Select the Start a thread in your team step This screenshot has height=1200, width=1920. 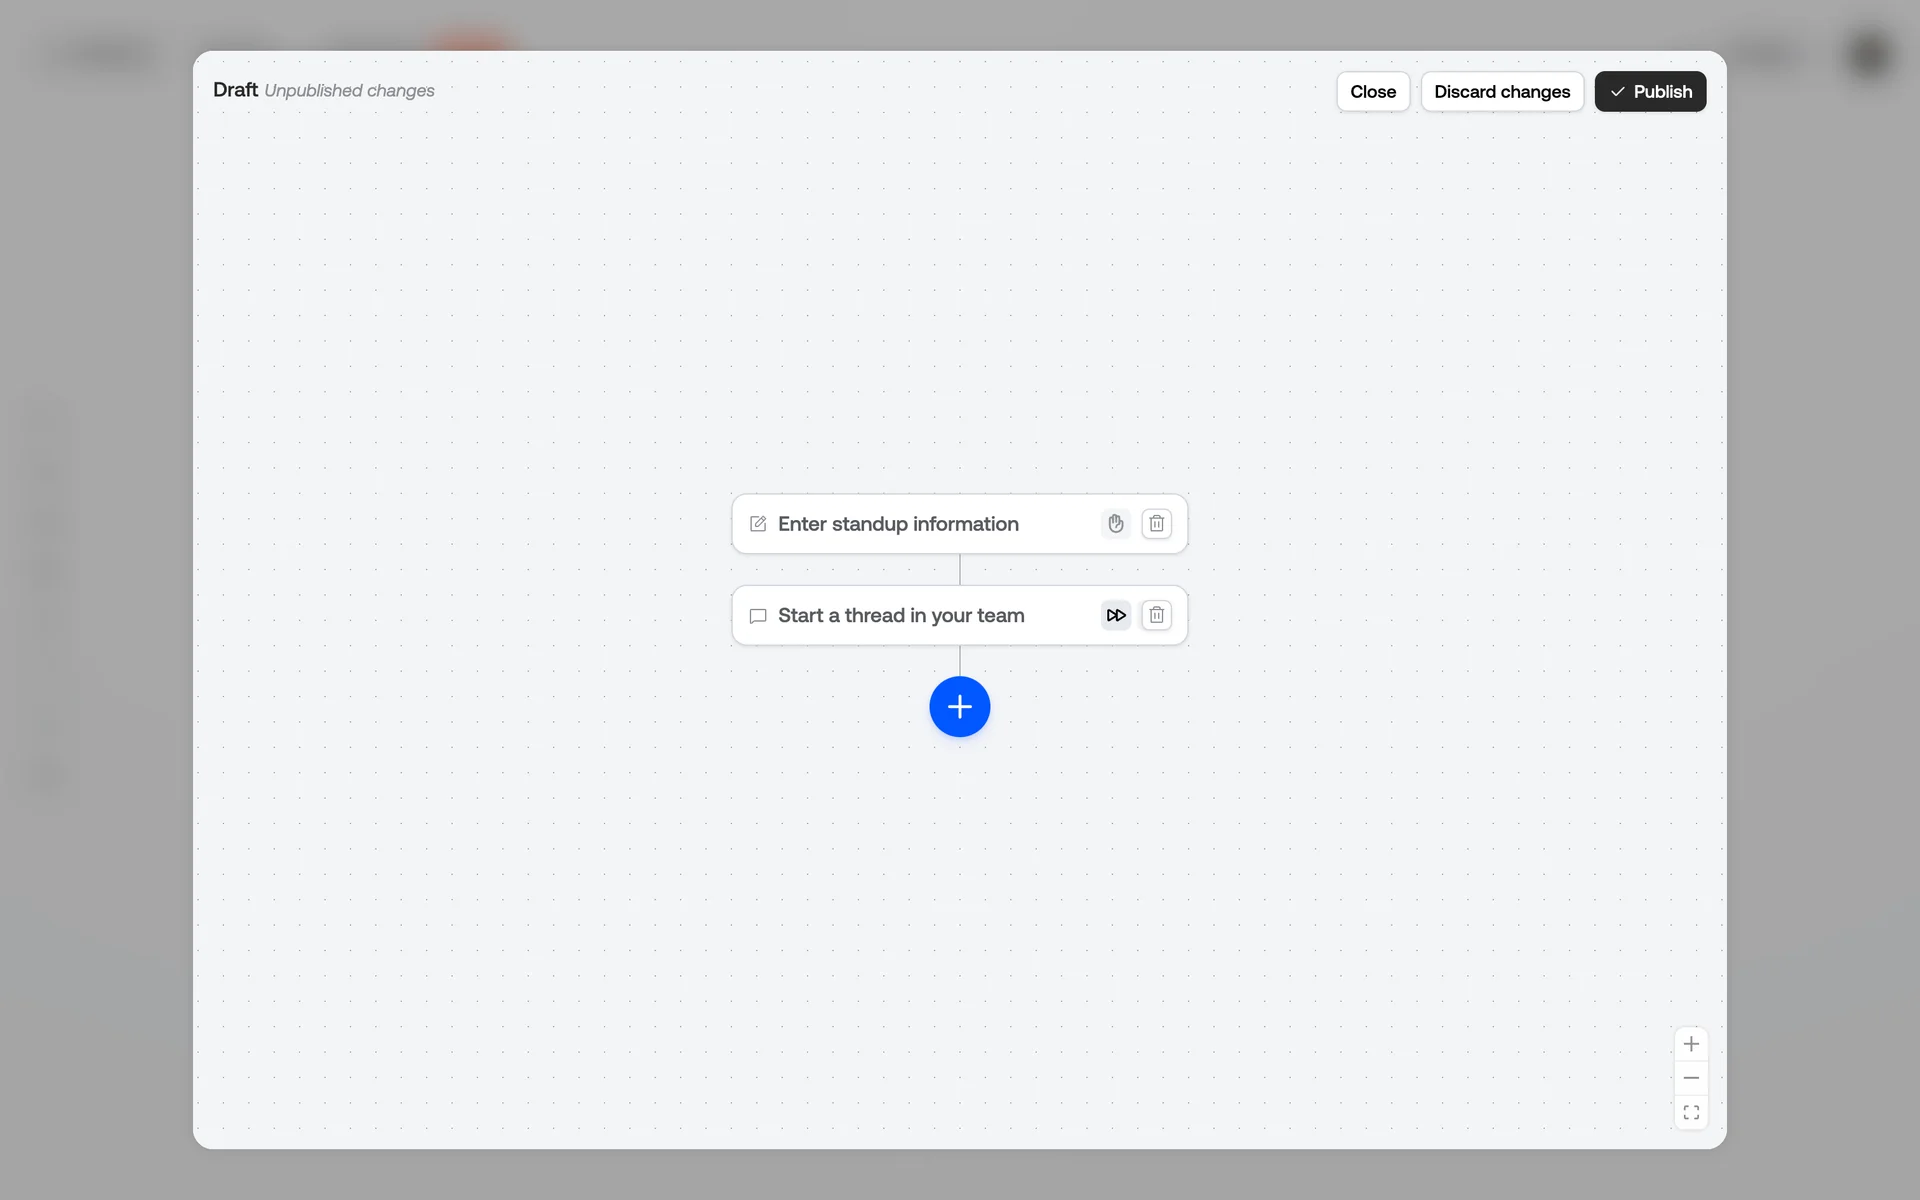901,616
